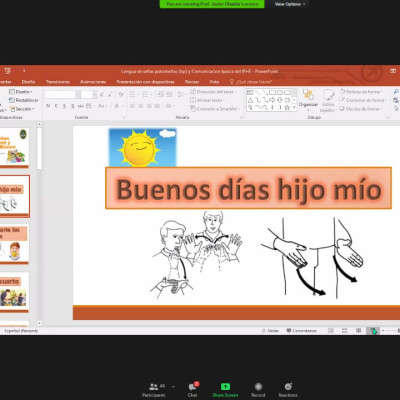The height and width of the screenshot is (400, 400).
Task: Select the right arrow shape in gallery
Action: pyautogui.click(x=272, y=100)
